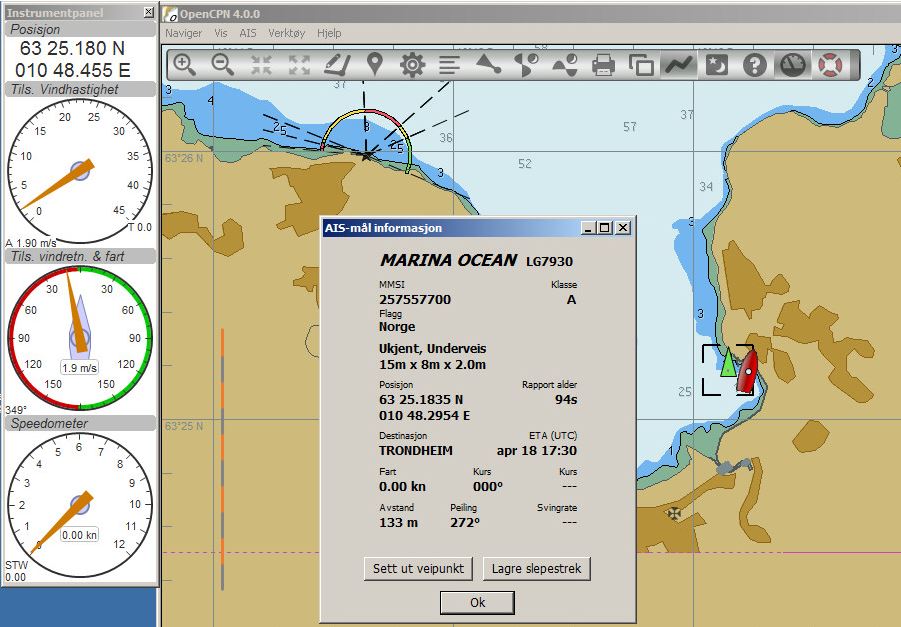Click the ETA value apr 18 17:30
Screen dimensions: 901x627
[x=537, y=451]
